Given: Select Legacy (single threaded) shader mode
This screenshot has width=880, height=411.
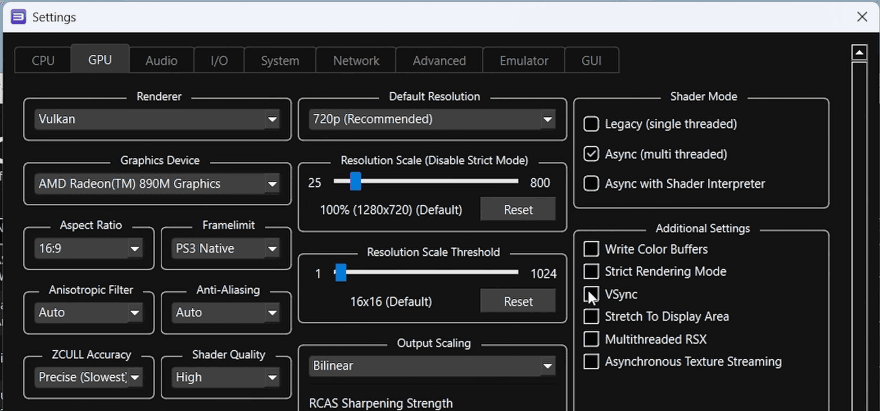Looking at the screenshot, I should click(591, 124).
